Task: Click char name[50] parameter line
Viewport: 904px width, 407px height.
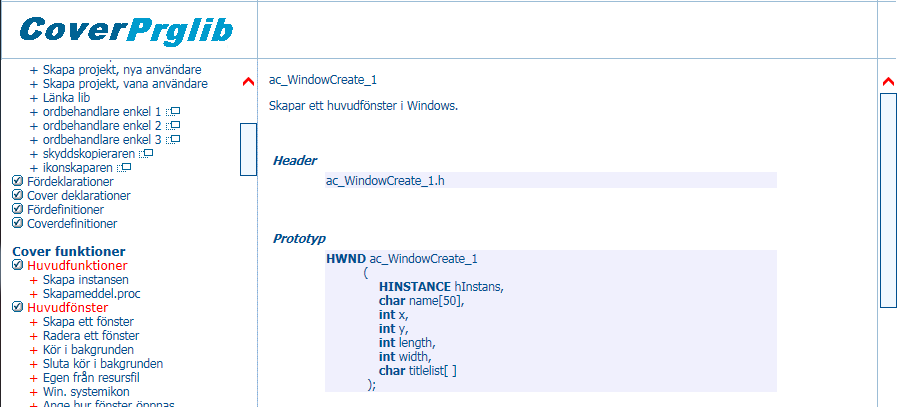Action: click(x=421, y=301)
